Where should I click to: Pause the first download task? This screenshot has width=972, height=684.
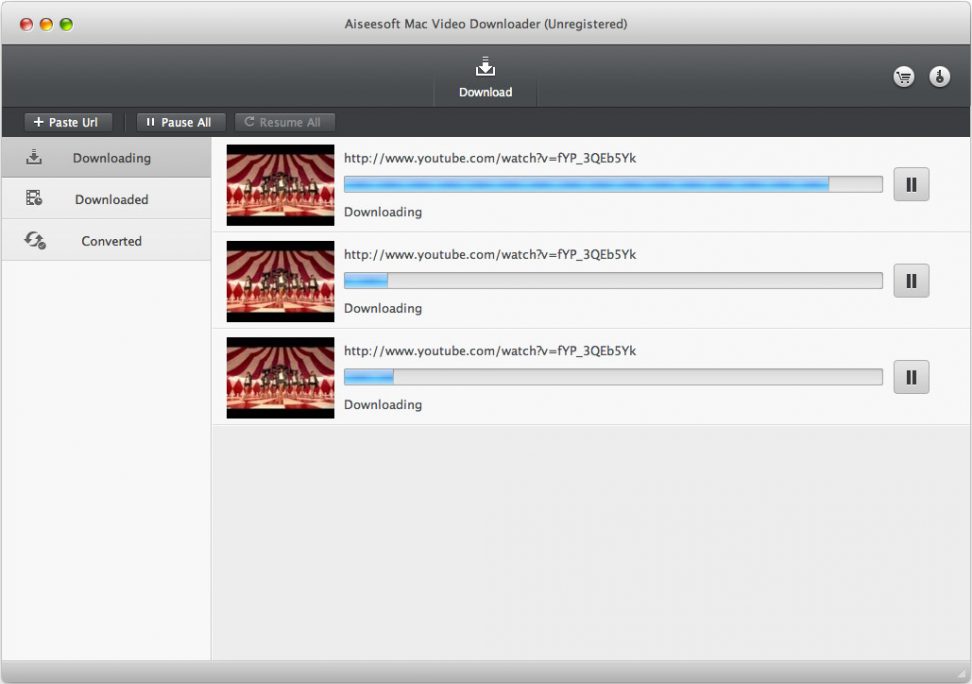pyautogui.click(x=911, y=184)
